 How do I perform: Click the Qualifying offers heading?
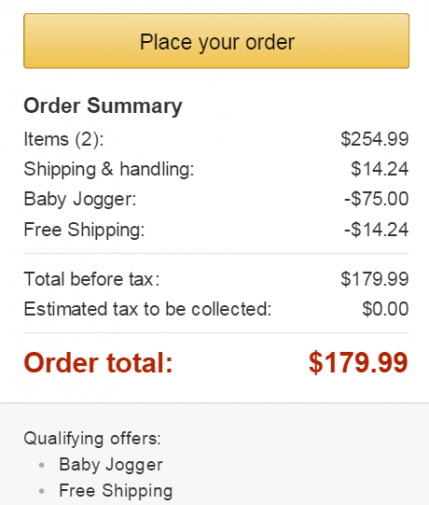point(92,439)
